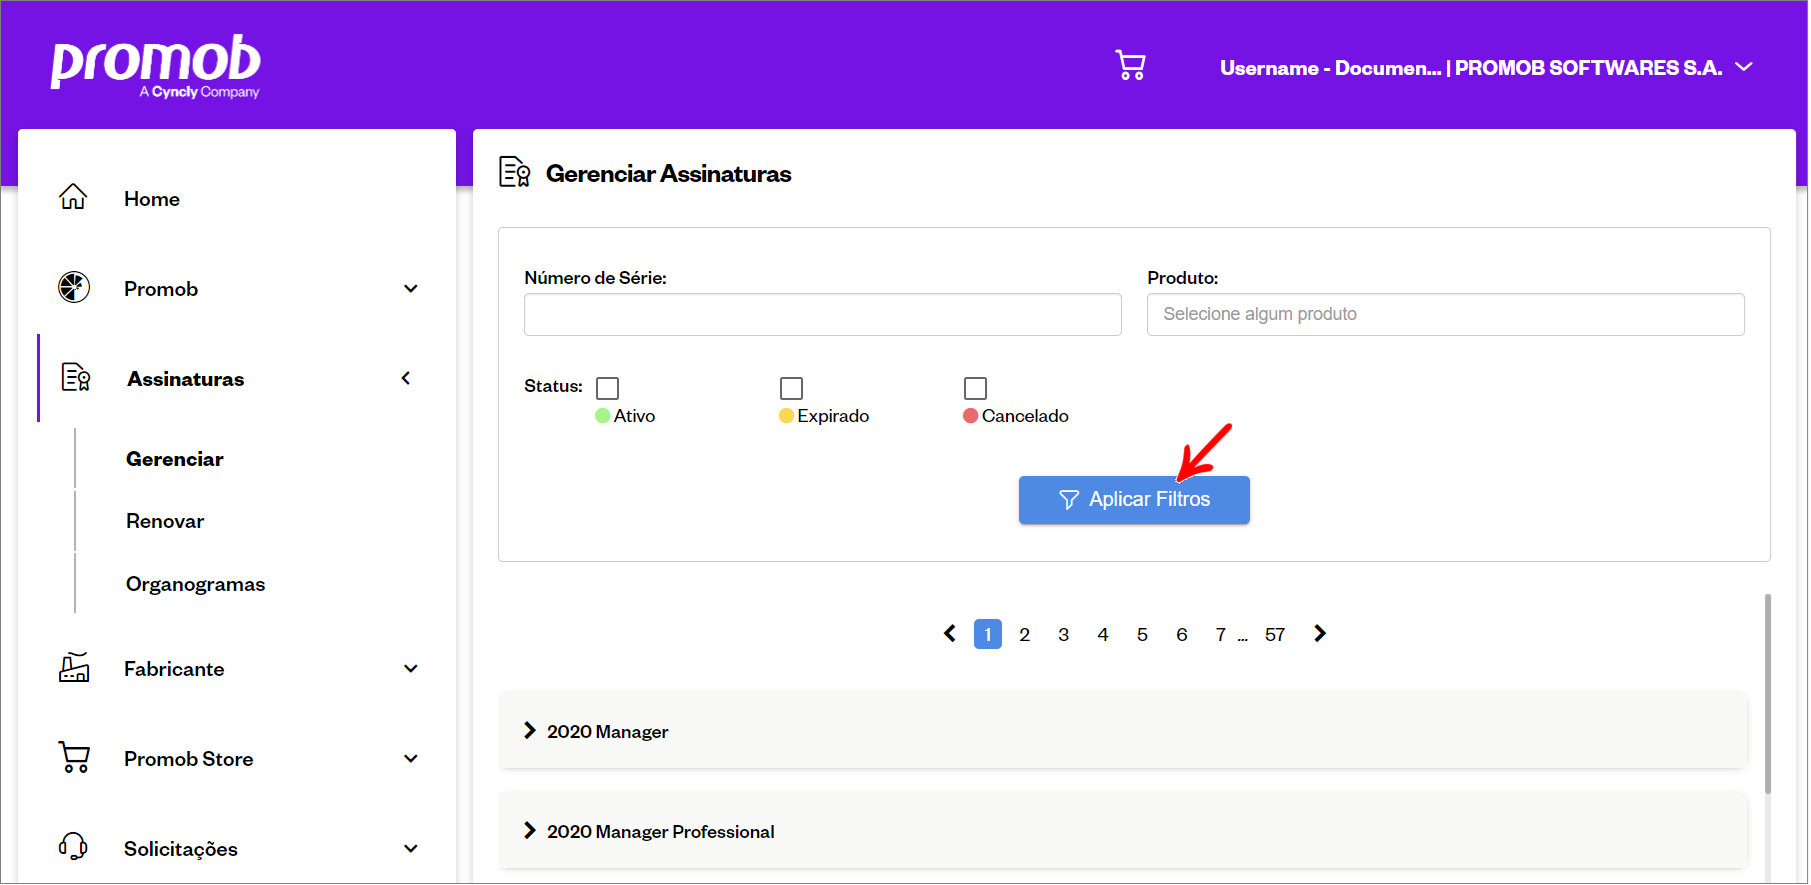The image size is (1811, 885).
Task: Click the Promob menu label in sidebar
Action: click(161, 289)
